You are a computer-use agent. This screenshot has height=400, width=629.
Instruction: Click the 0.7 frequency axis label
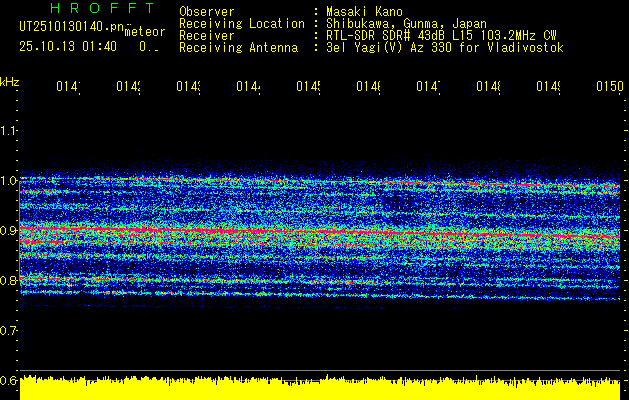point(8,330)
